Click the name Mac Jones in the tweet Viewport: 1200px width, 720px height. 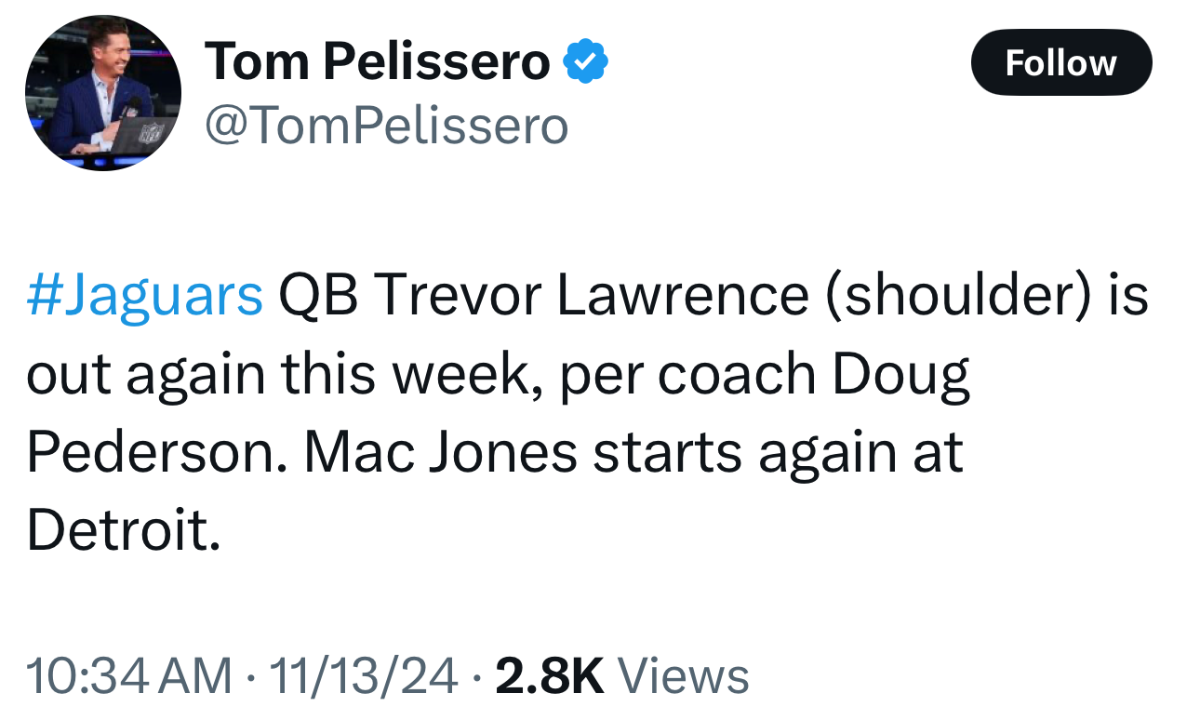(x=441, y=452)
